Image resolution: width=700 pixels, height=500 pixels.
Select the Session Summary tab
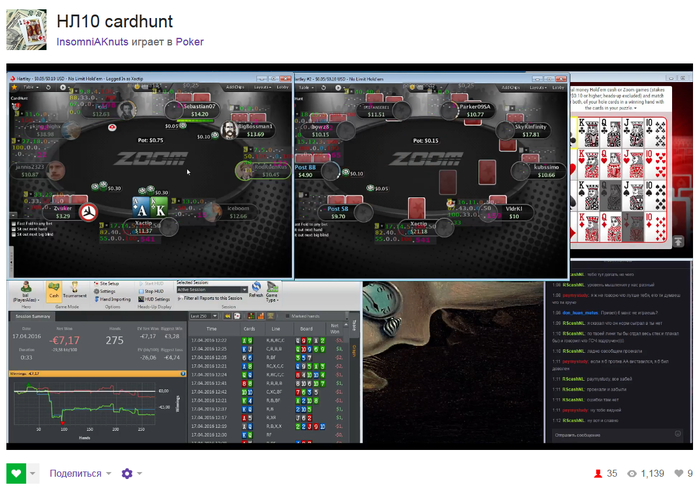coord(33,316)
